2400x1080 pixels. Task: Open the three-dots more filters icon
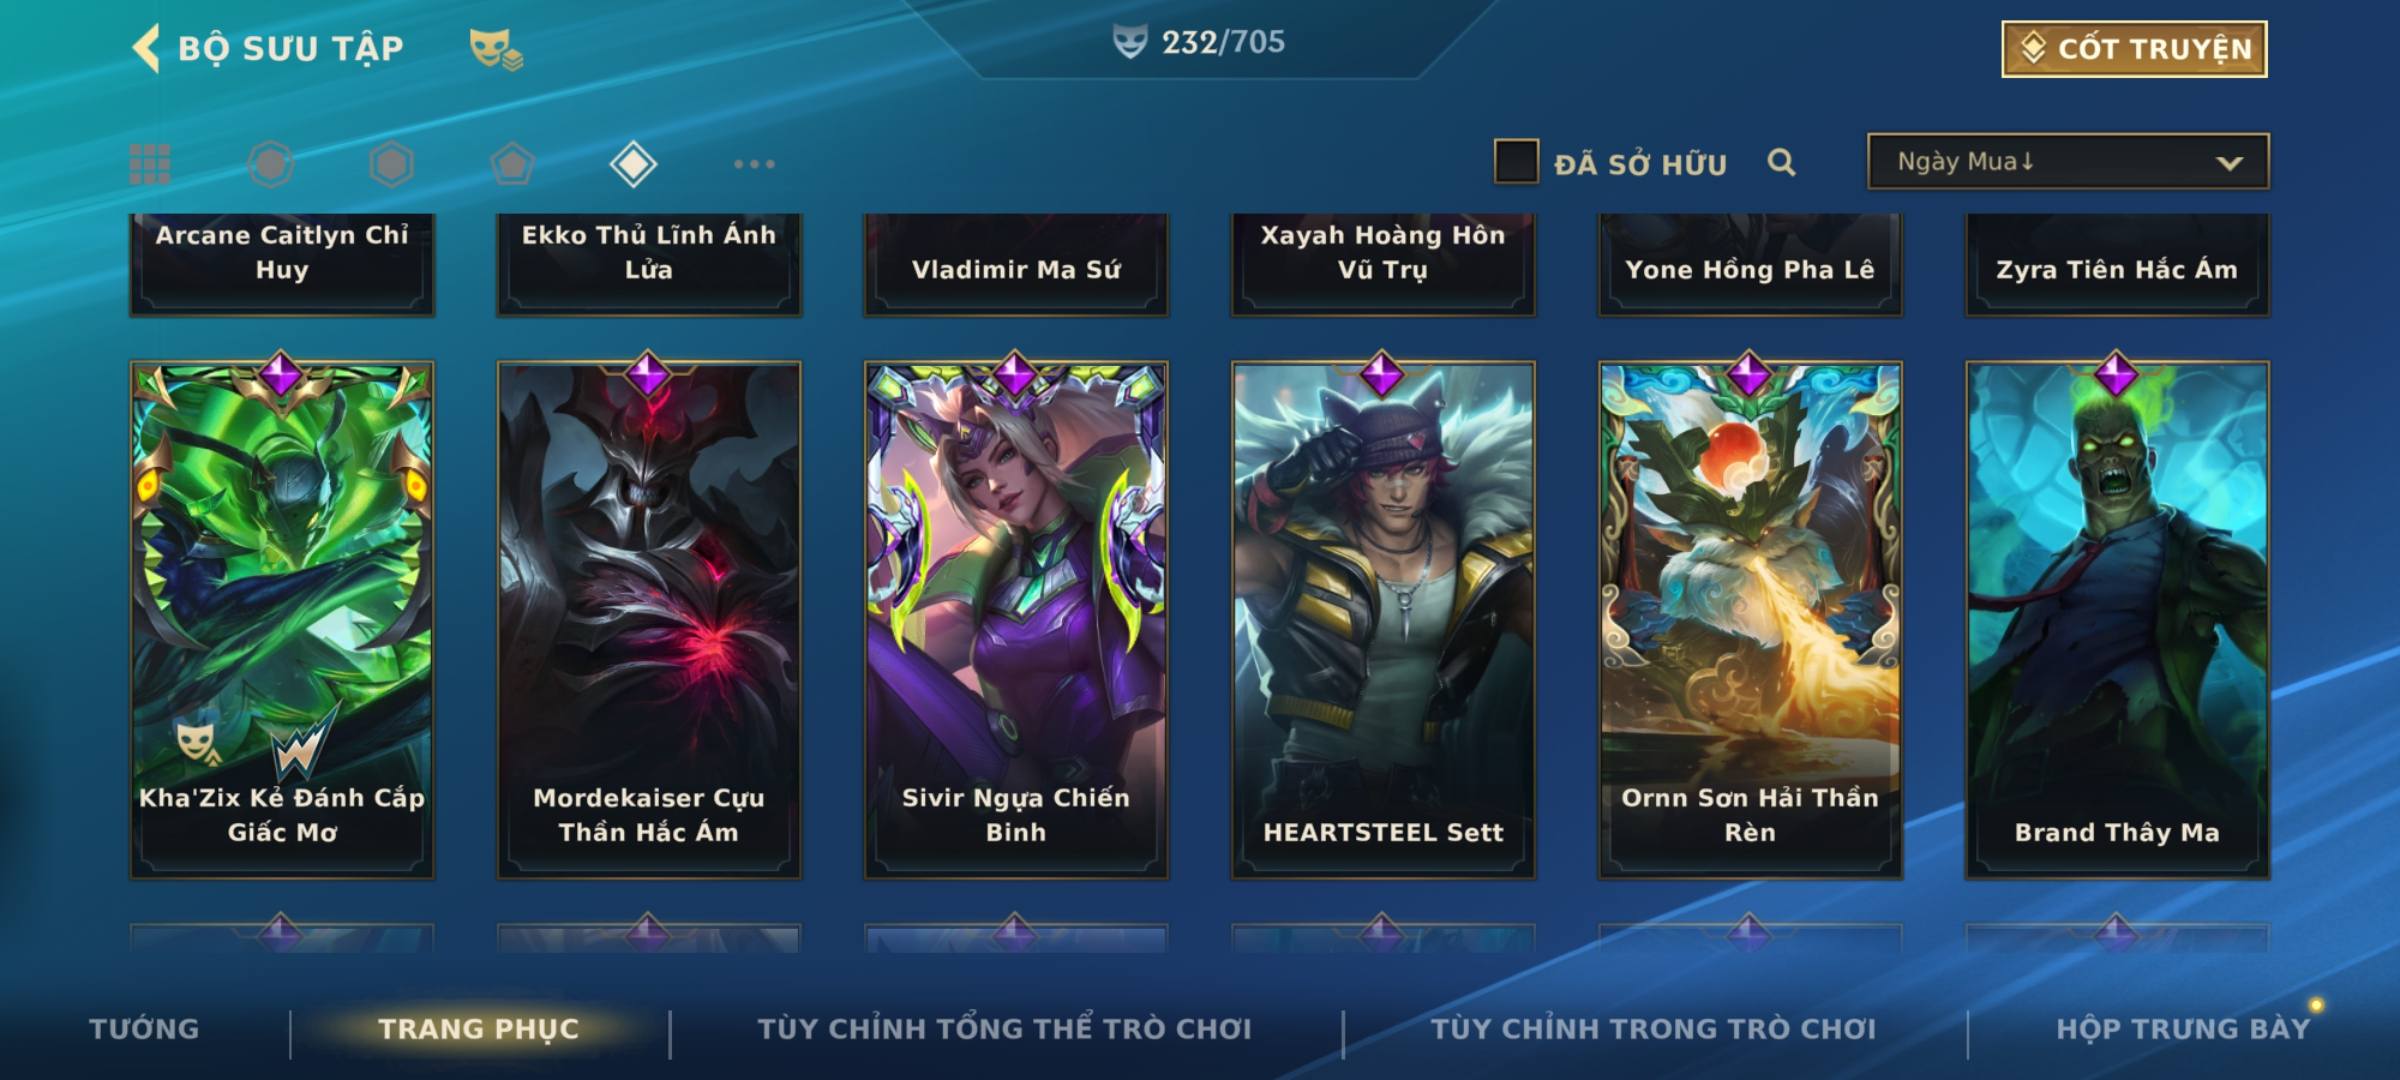point(754,164)
